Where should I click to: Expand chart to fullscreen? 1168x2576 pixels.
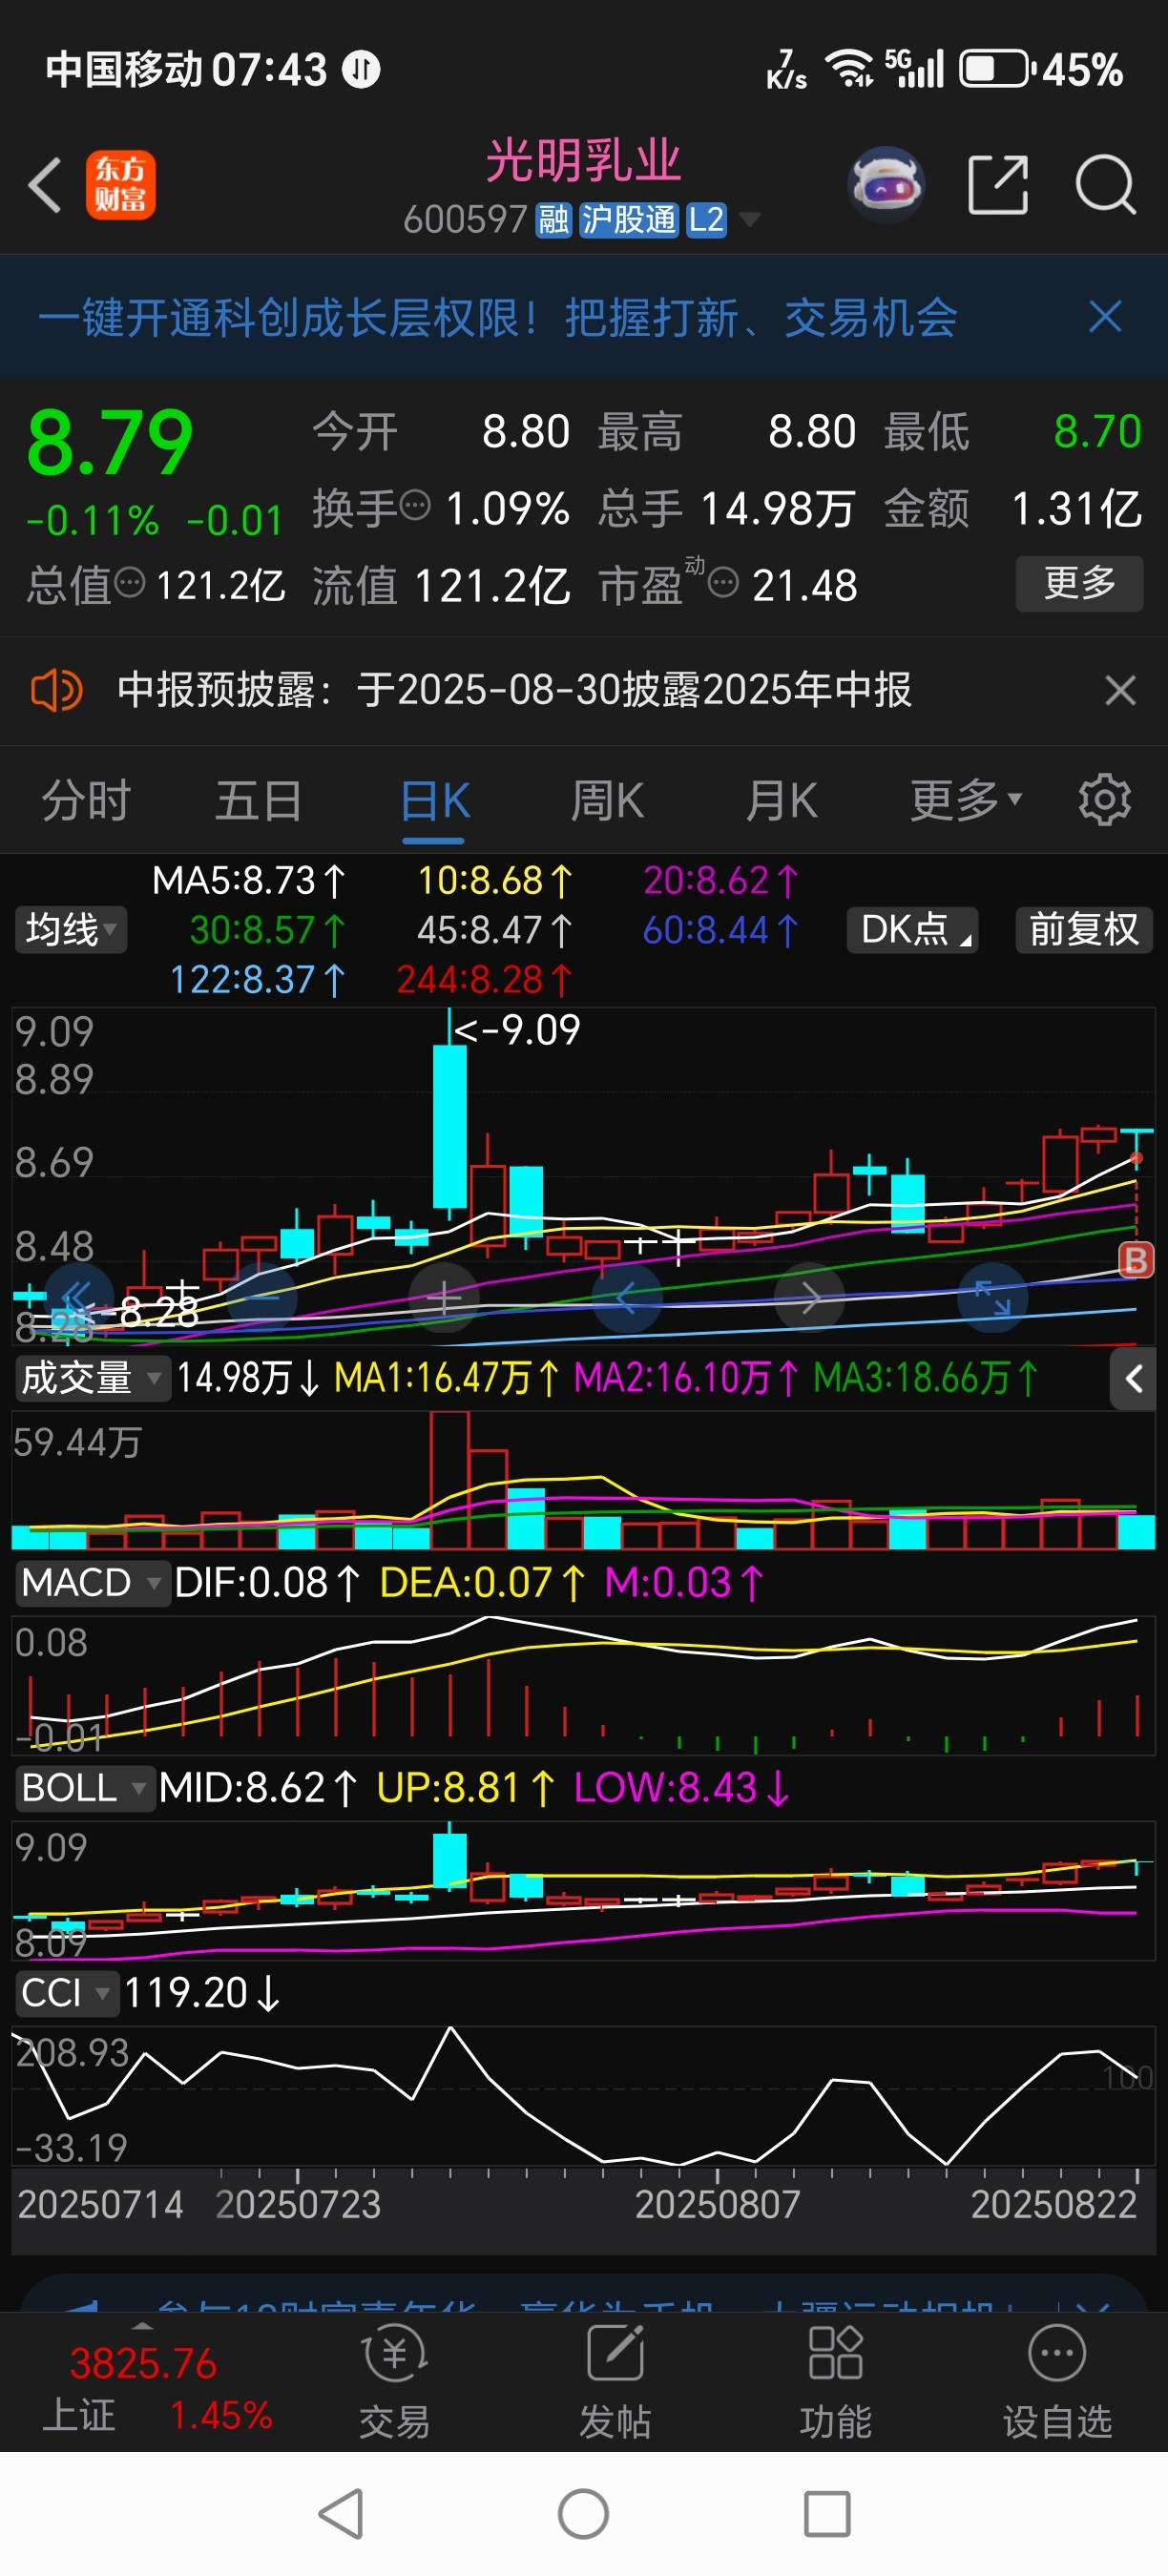coord(992,1298)
